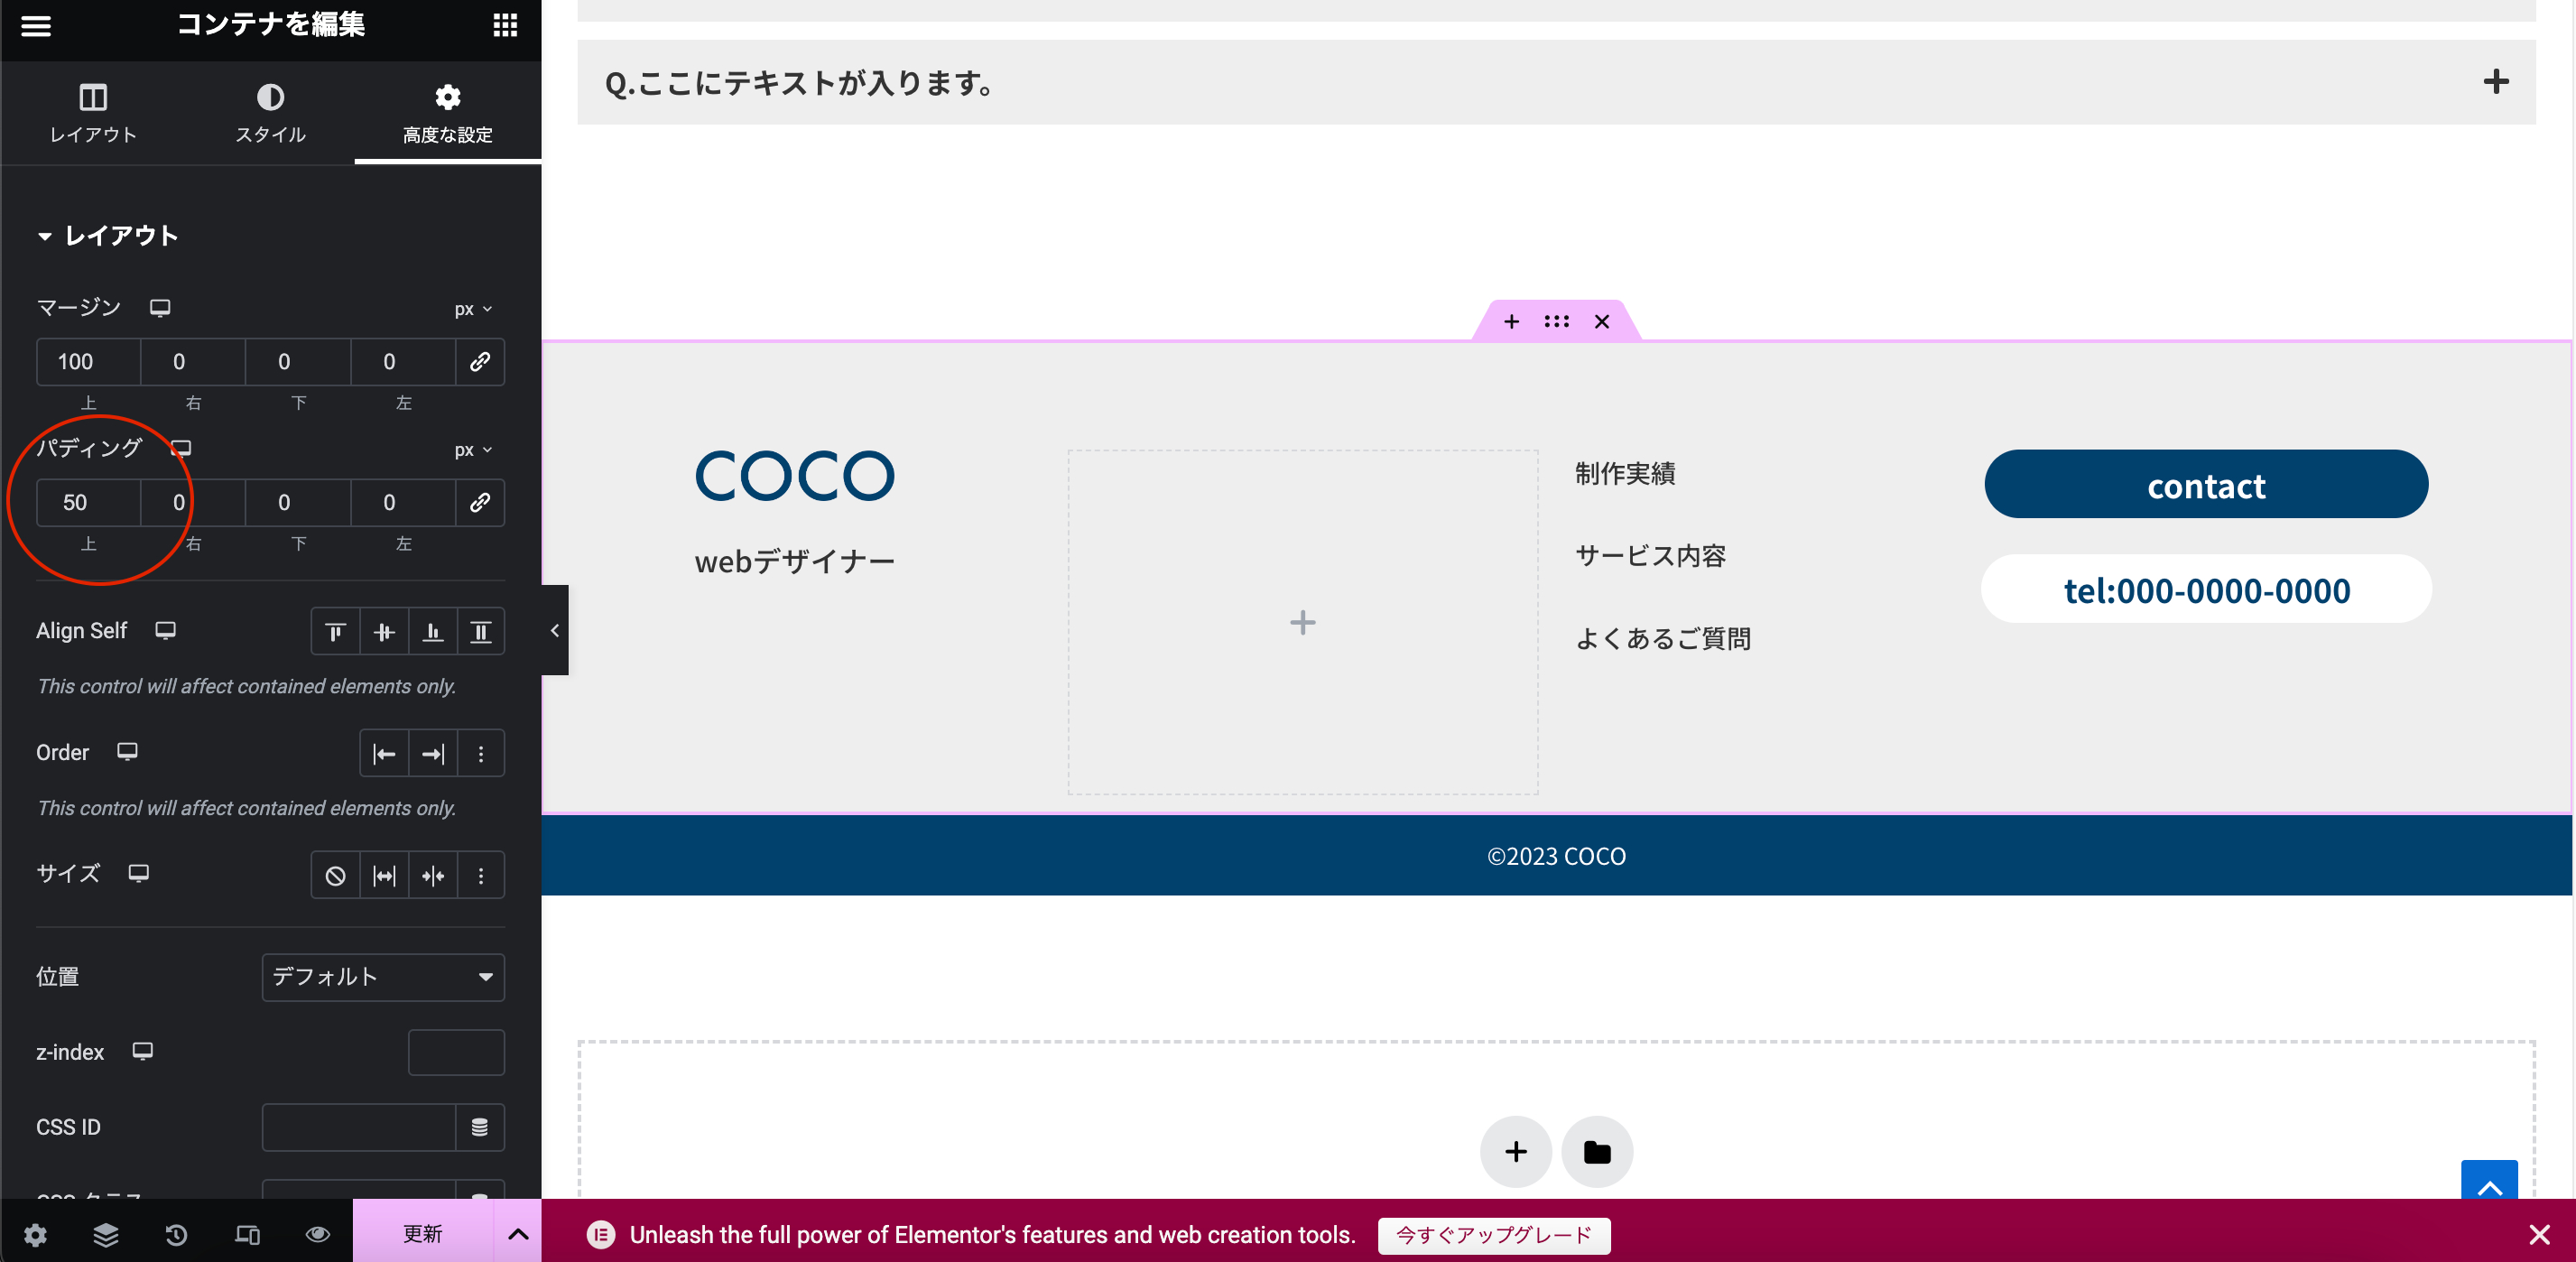Collapse the レイアウト section

[x=108, y=236]
